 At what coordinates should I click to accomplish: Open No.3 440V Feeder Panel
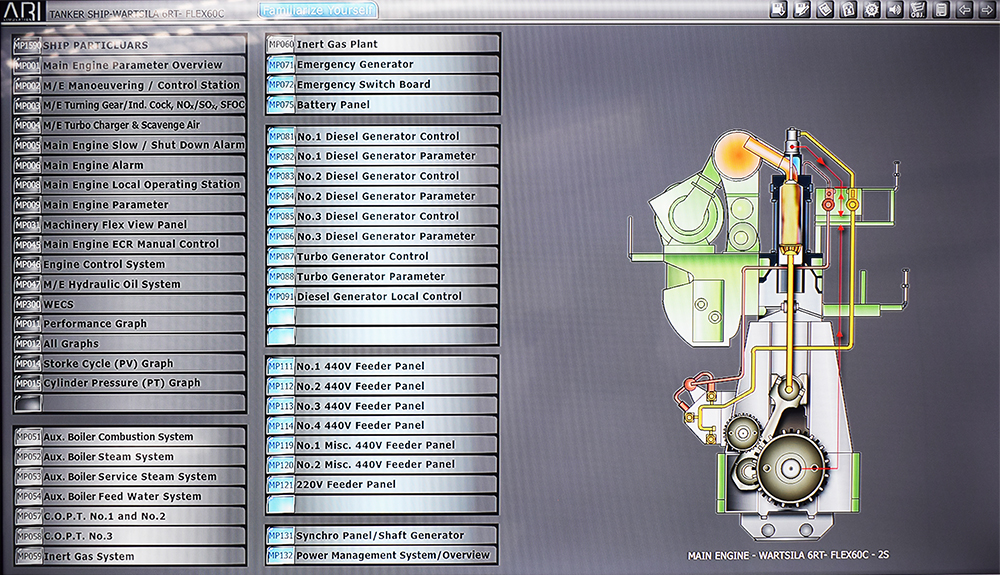coord(383,405)
